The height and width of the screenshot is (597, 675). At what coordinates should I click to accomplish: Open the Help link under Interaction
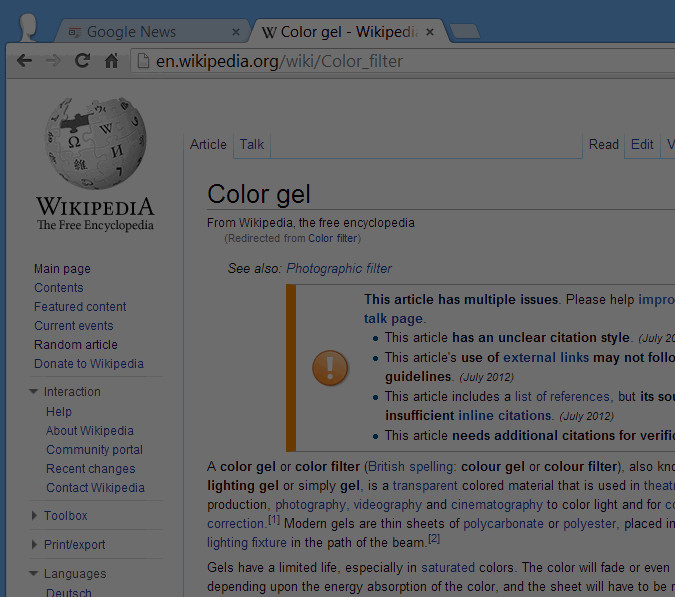[59, 411]
